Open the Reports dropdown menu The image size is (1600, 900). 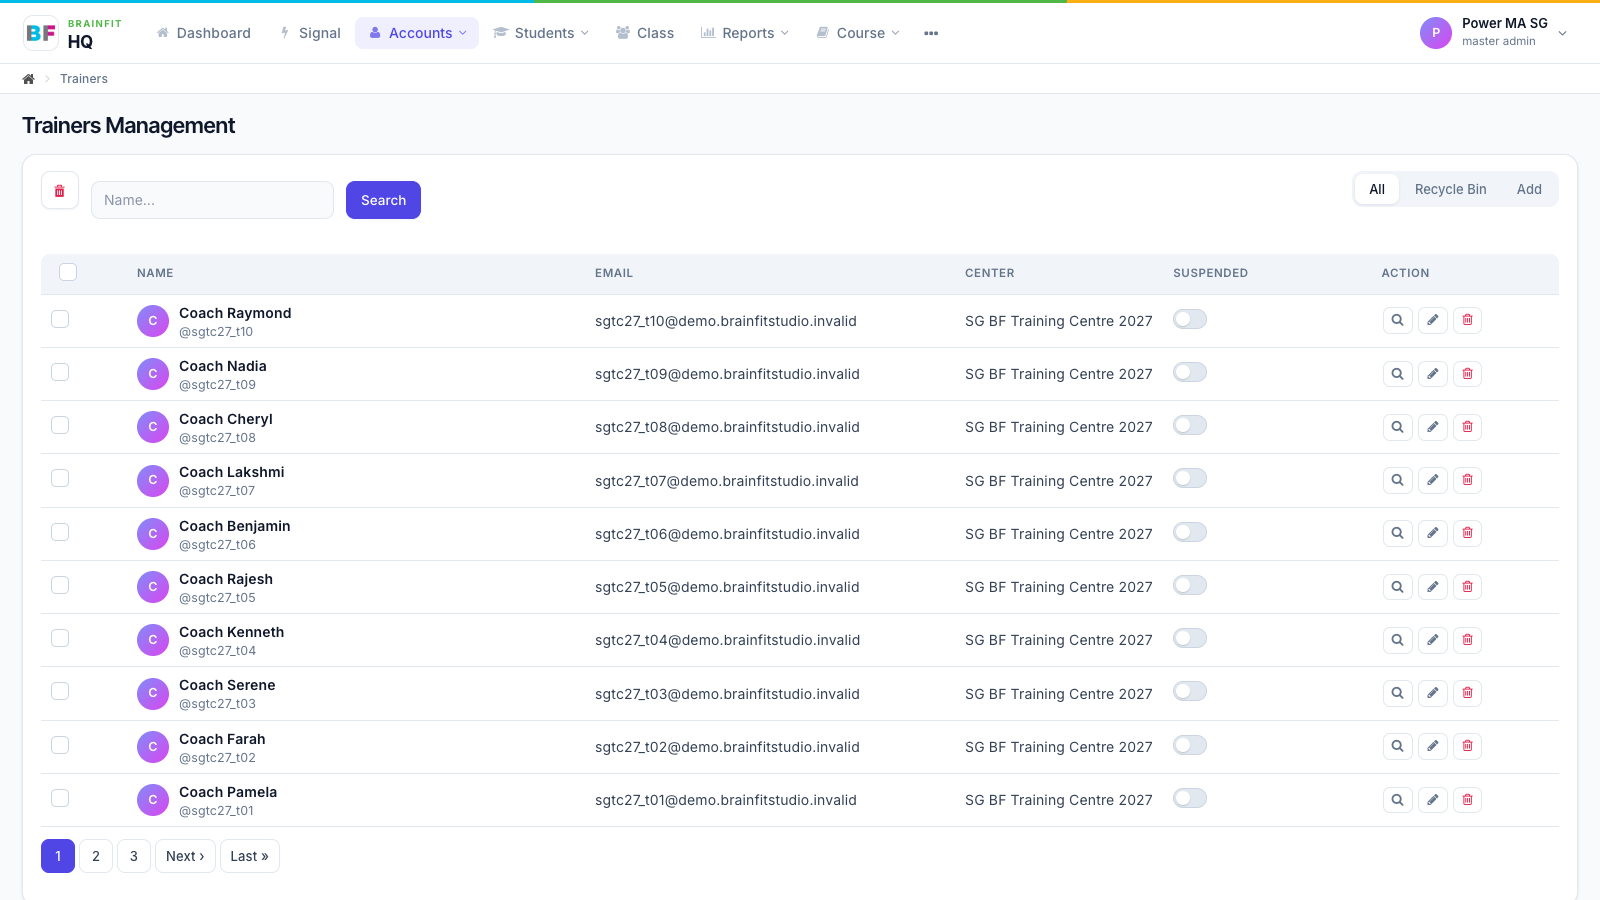745,33
